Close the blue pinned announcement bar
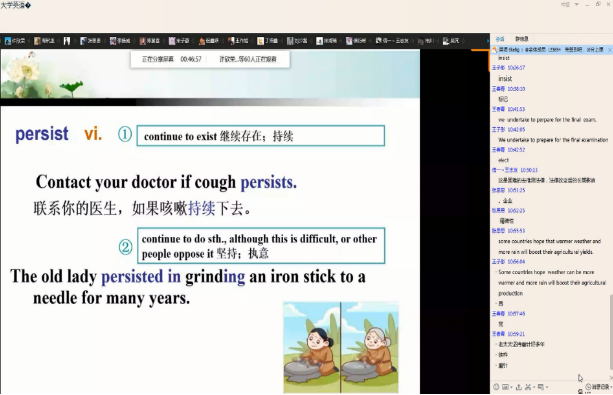613x395 pixels. (609, 50)
